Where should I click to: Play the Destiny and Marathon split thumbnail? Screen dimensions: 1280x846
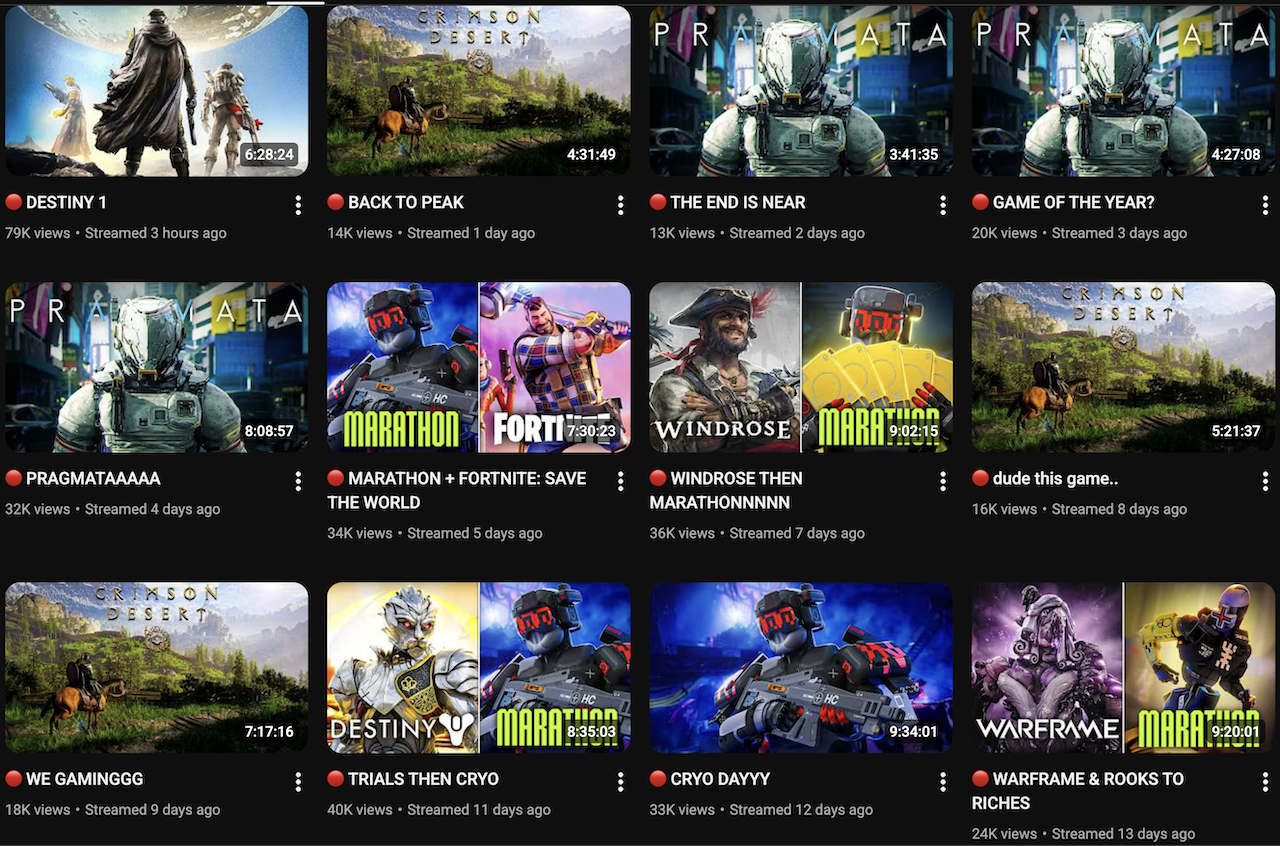(x=479, y=668)
